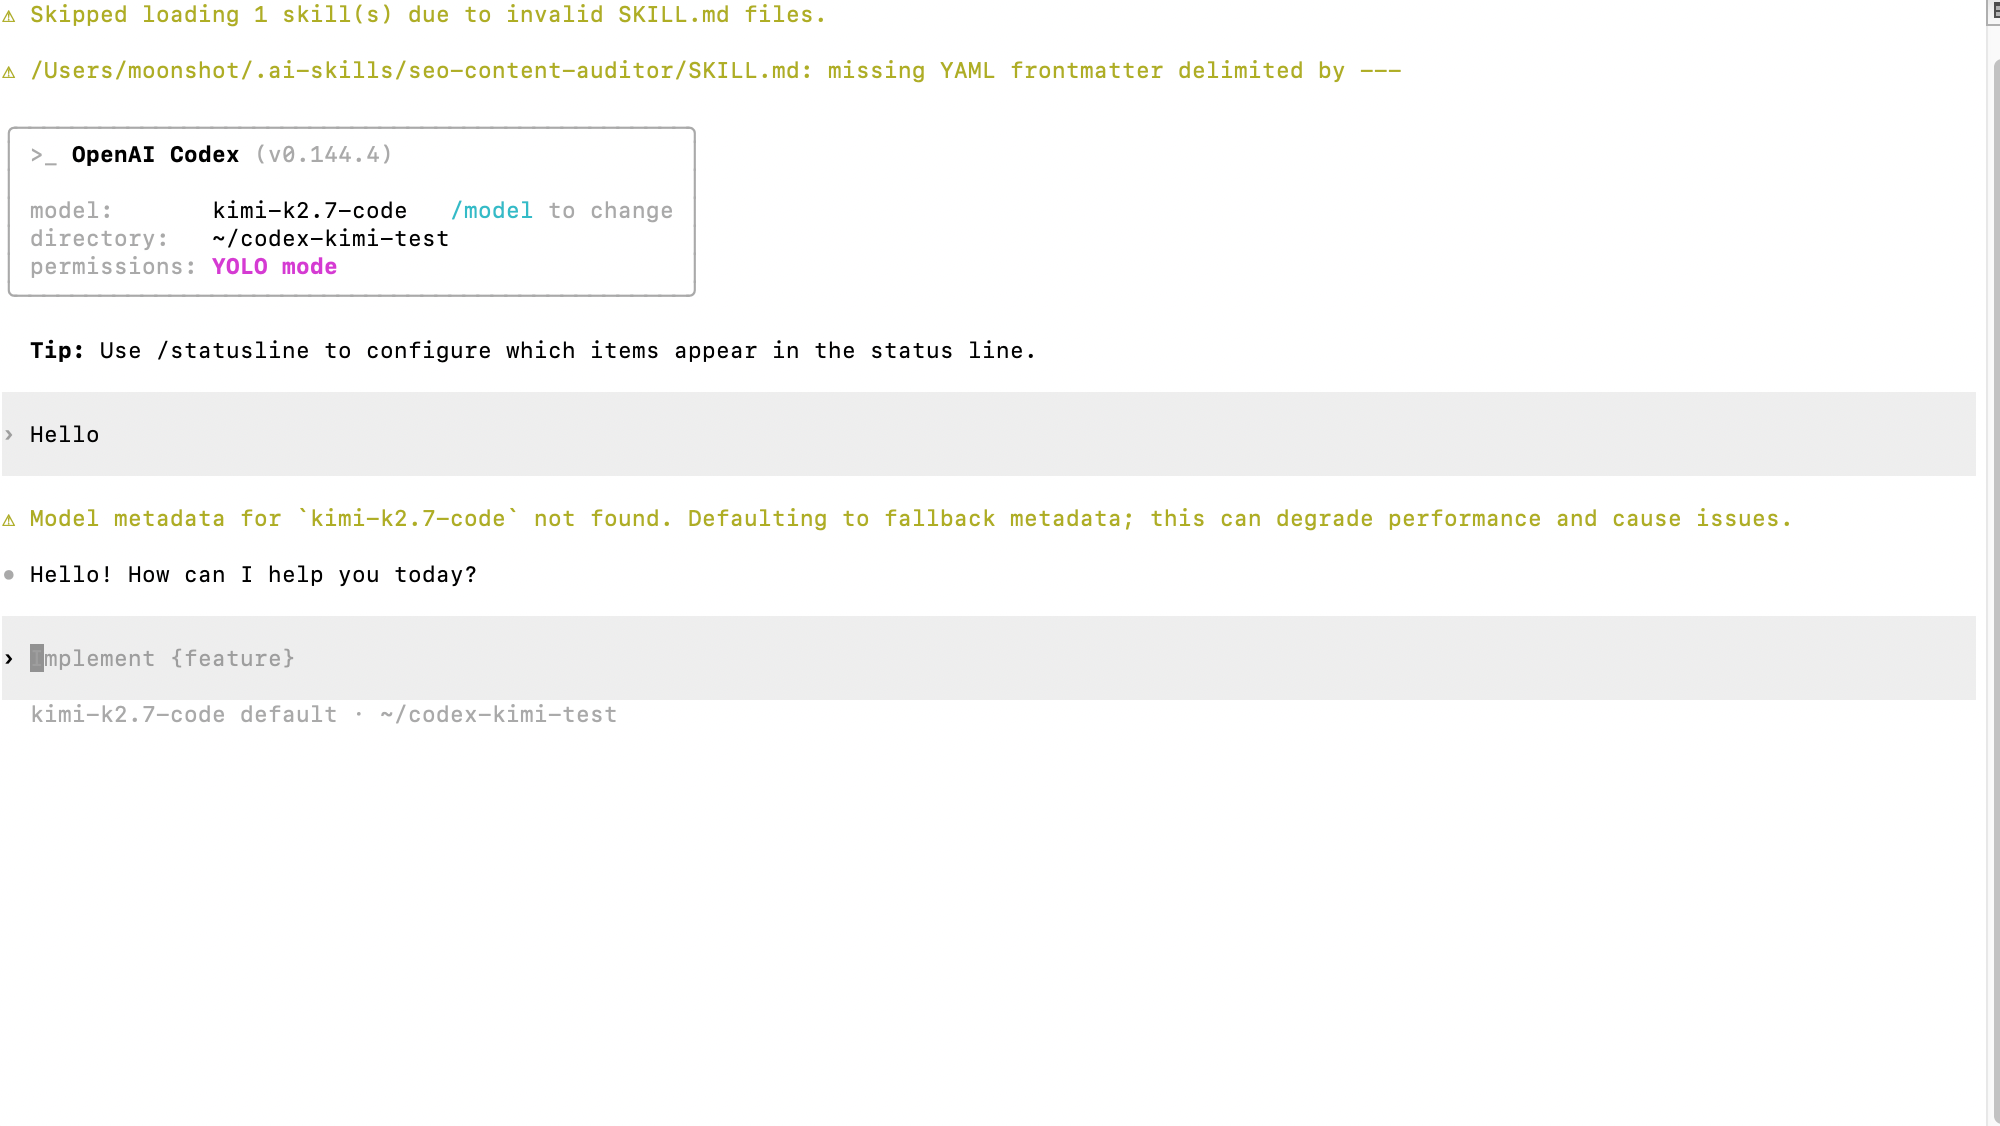Click the ~/codex-kimi-test directory value in header
Screen dimensions: 2000x1126
pyautogui.click(x=331, y=239)
